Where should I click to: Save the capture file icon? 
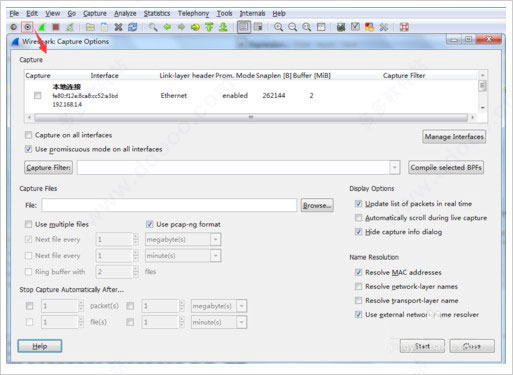point(104,27)
